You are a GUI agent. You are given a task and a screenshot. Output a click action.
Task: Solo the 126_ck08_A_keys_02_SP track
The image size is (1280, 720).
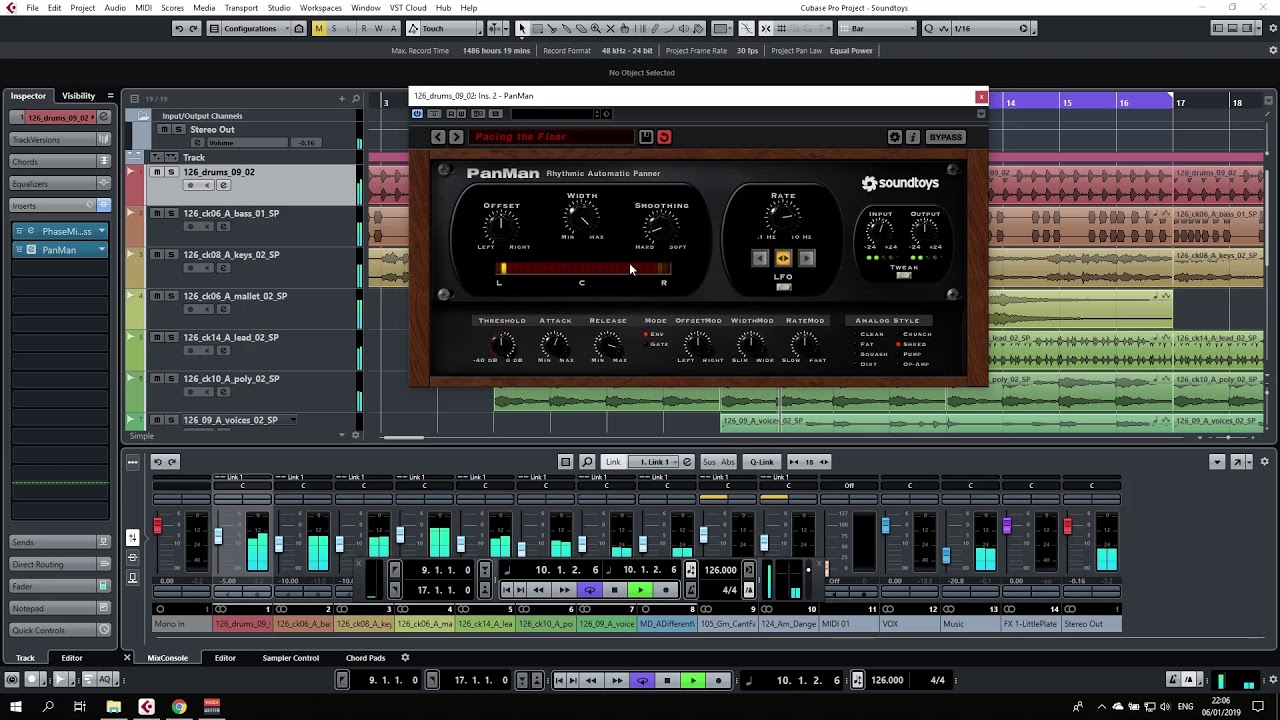pos(171,255)
